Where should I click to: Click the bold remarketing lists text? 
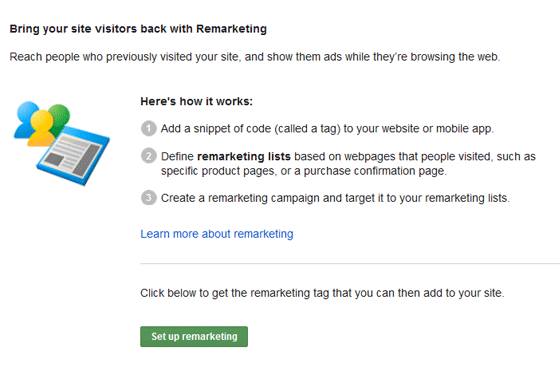pos(244,156)
